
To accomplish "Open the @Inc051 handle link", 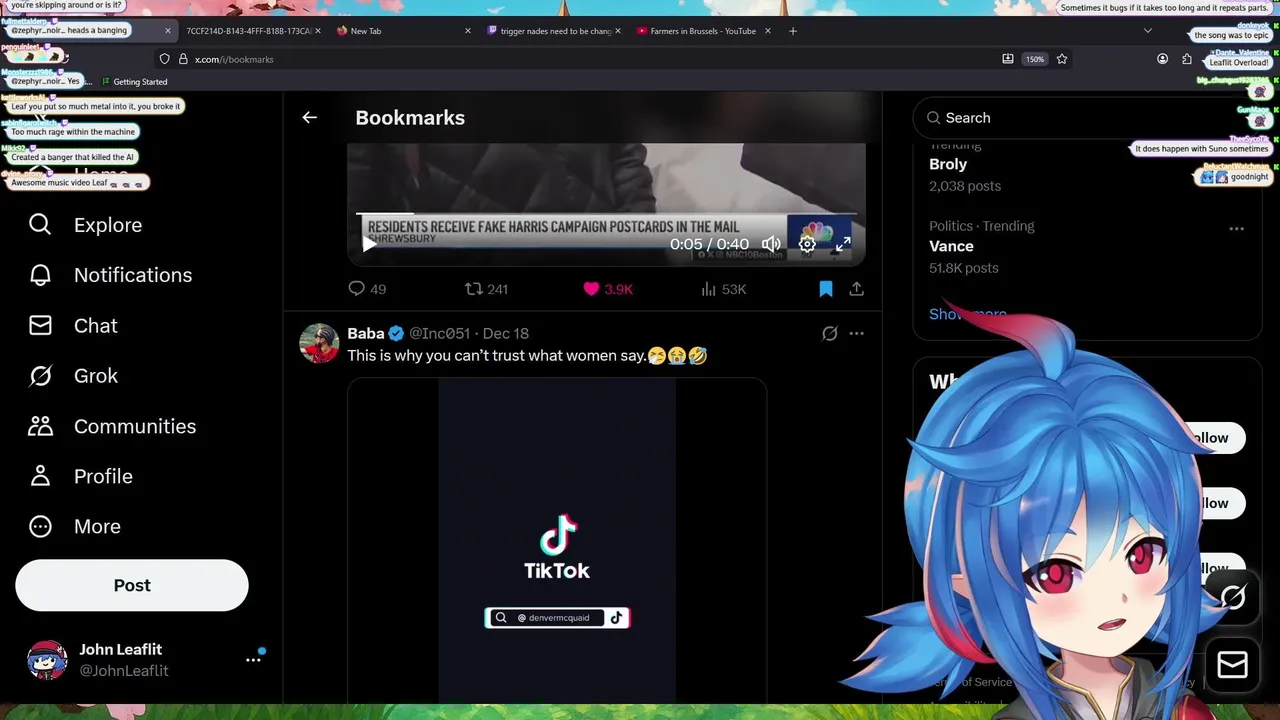I will [439, 333].
